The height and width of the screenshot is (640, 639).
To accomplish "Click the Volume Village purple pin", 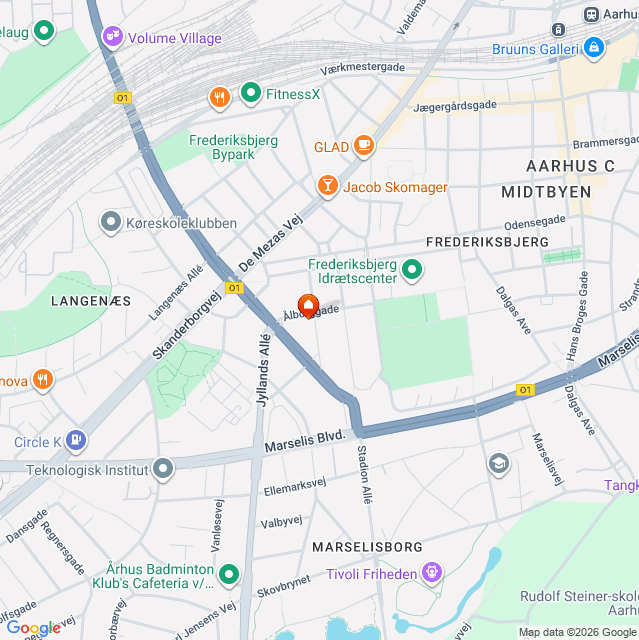I will click(113, 37).
